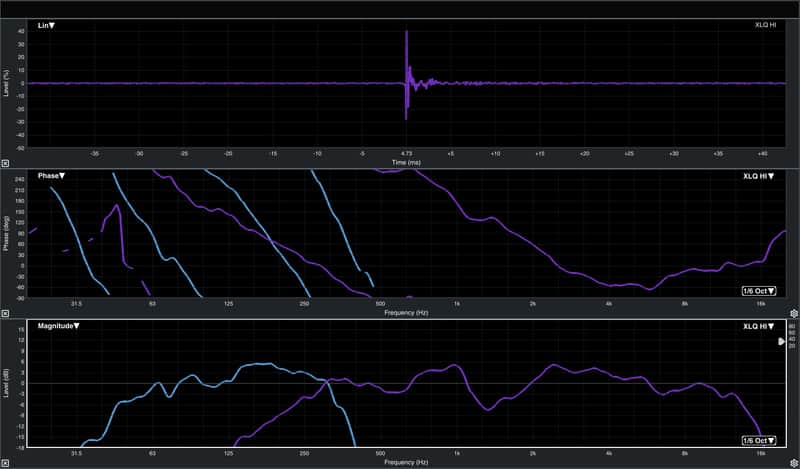The image size is (800, 469).
Task: Expand the XLQ HI trace selector in Magnitude graph
Action: point(758,326)
